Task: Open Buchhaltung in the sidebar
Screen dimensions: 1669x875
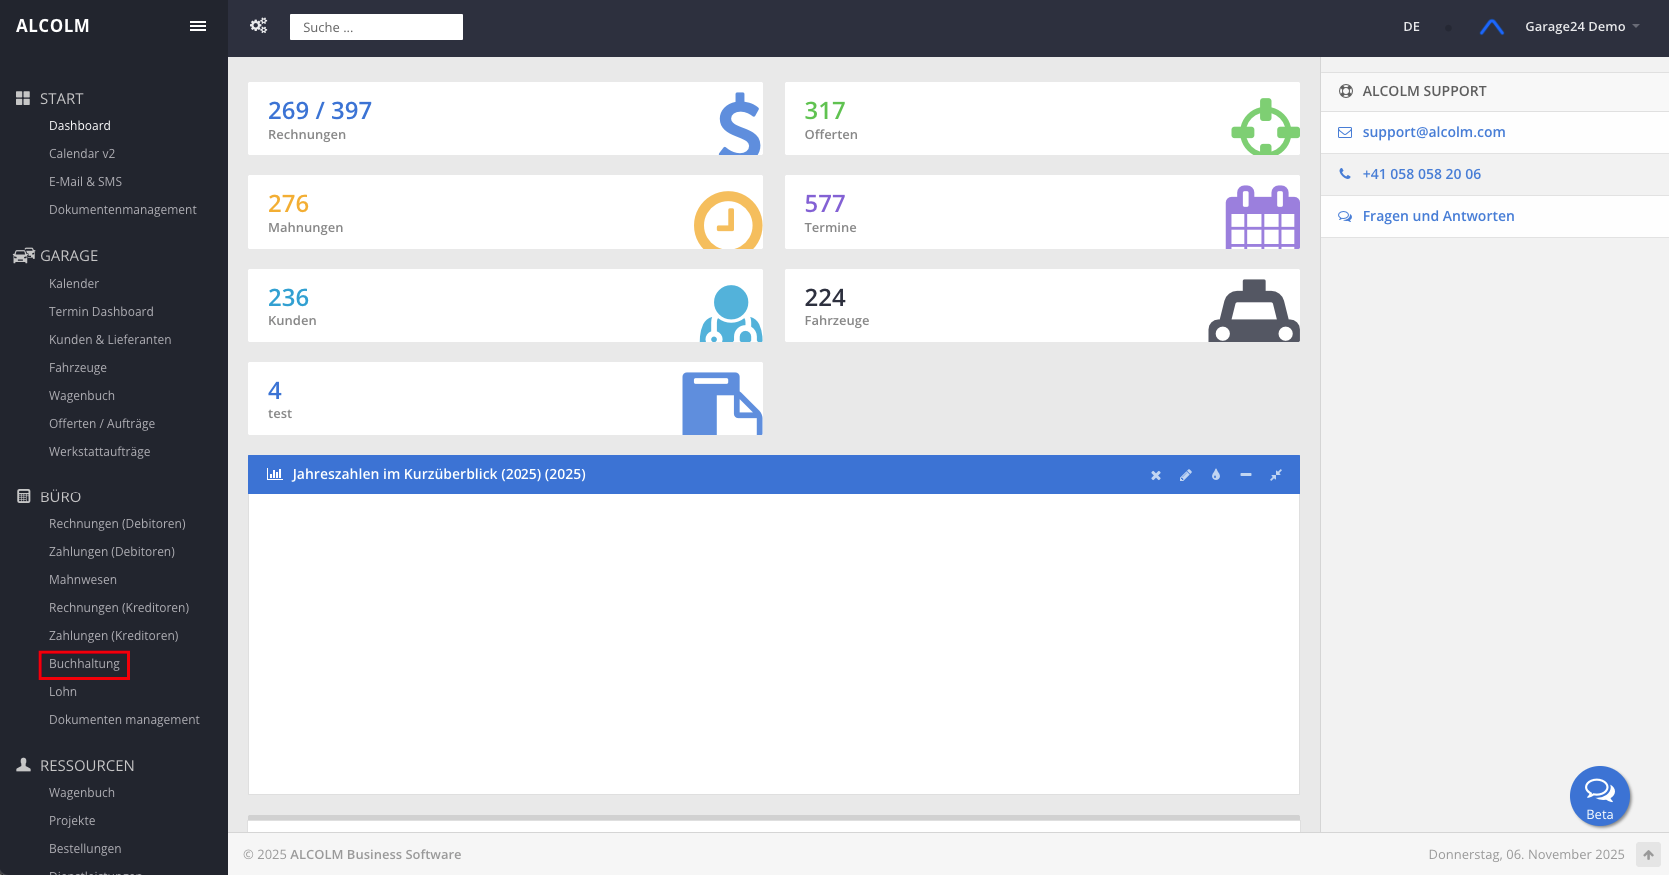Action: (84, 664)
